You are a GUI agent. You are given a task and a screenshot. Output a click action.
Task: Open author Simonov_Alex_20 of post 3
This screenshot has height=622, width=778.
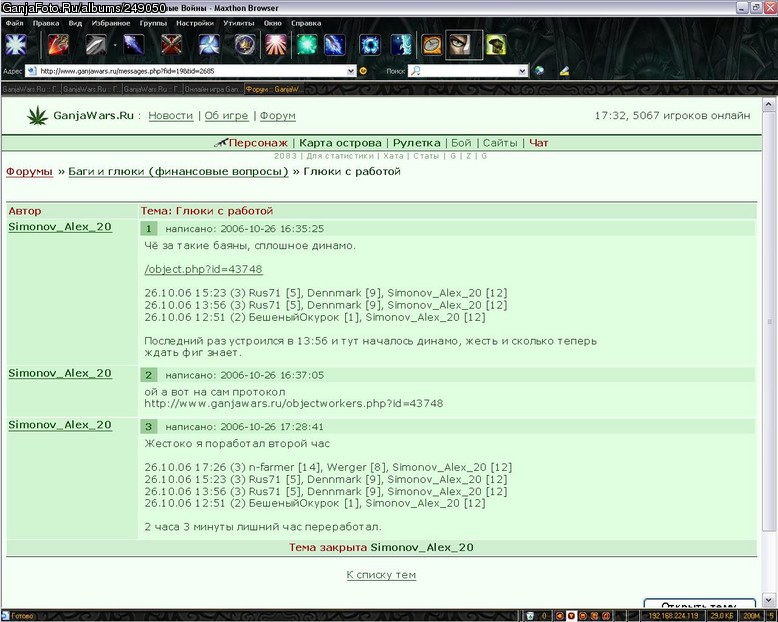(x=60, y=425)
